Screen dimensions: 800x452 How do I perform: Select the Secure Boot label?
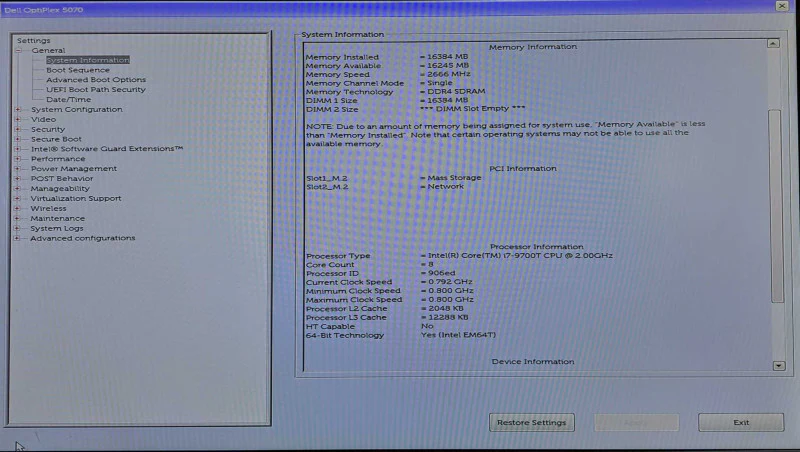click(x=56, y=139)
